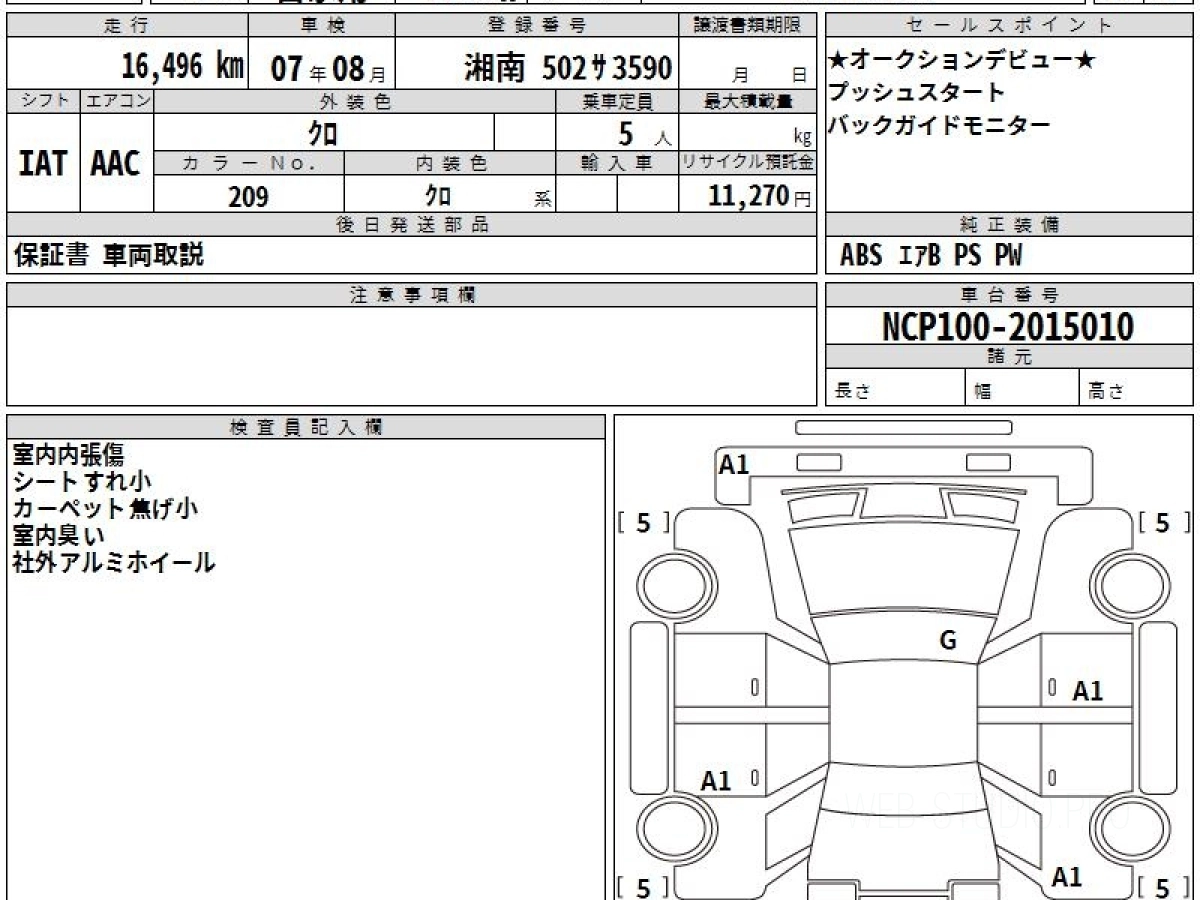Click the 幅 width cell
The height and width of the screenshot is (900, 1200).
(1023, 388)
